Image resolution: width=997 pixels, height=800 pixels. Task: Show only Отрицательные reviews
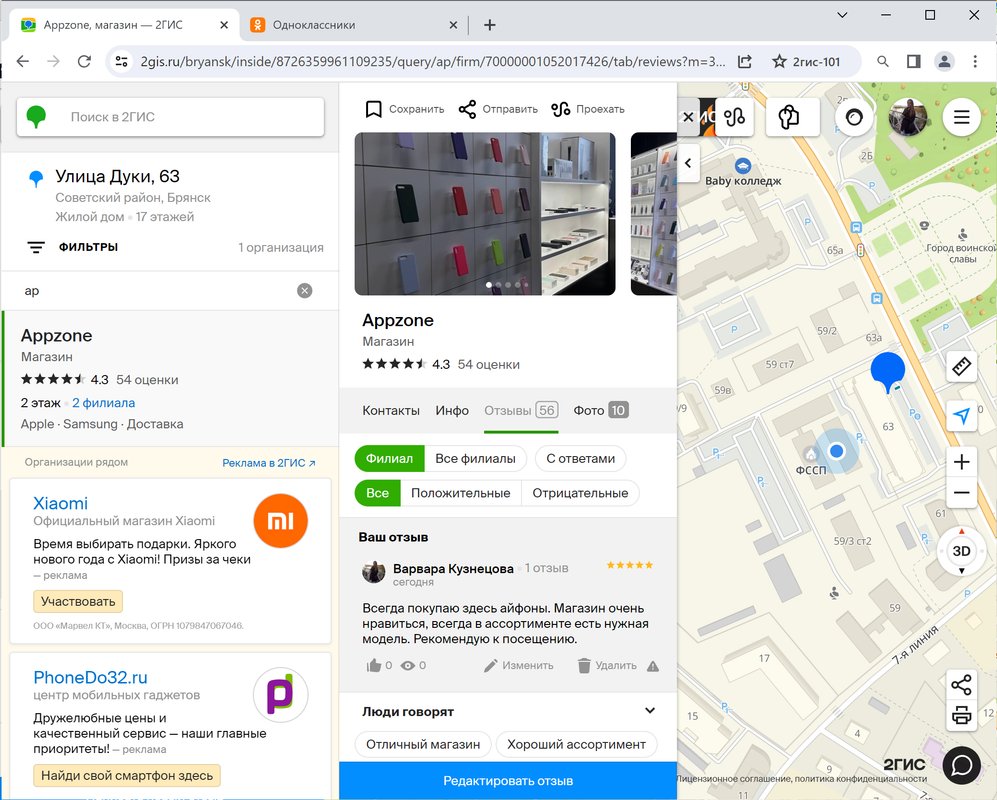pyautogui.click(x=580, y=493)
